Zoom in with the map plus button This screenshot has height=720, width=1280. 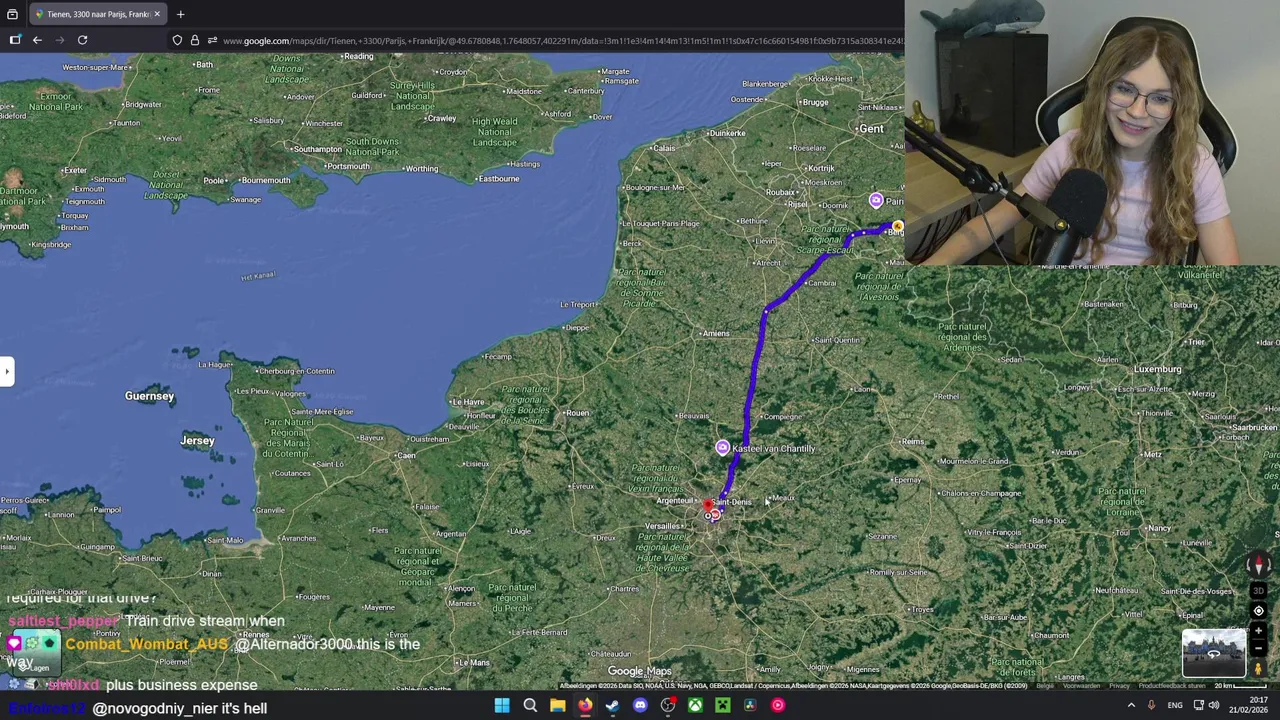coord(1259,632)
